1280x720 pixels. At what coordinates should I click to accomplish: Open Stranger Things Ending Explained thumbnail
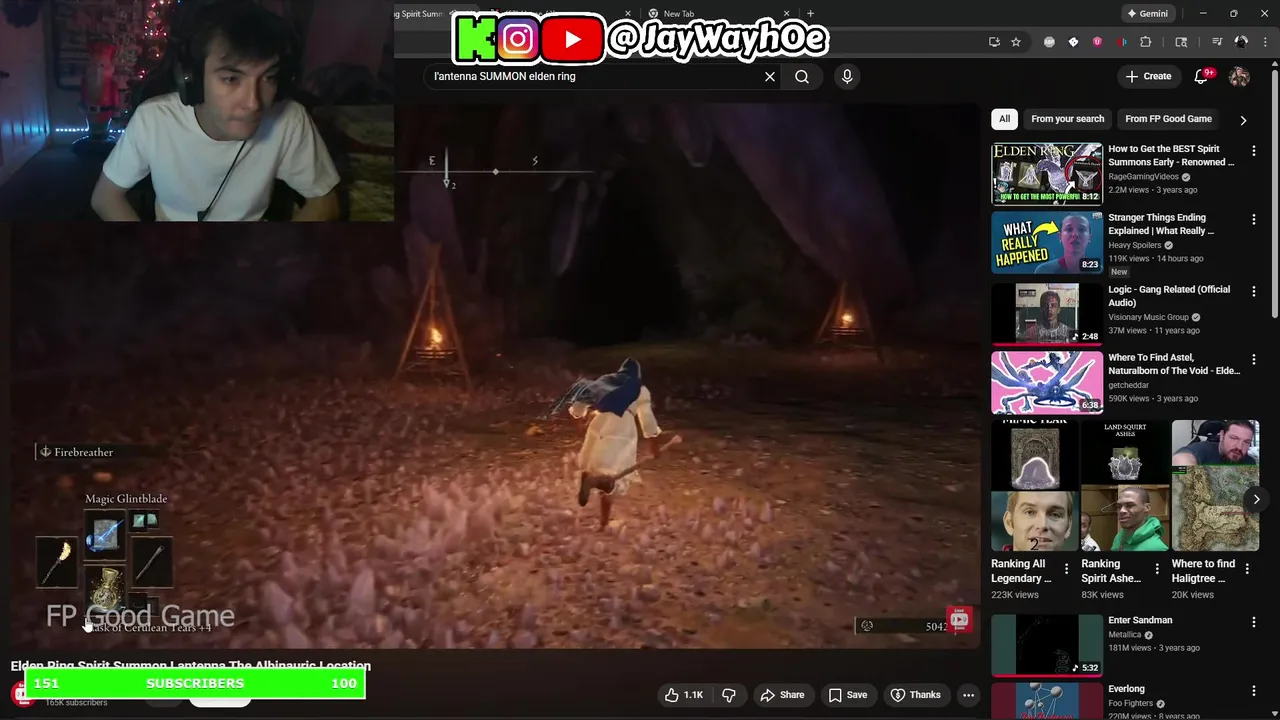[x=1047, y=242]
